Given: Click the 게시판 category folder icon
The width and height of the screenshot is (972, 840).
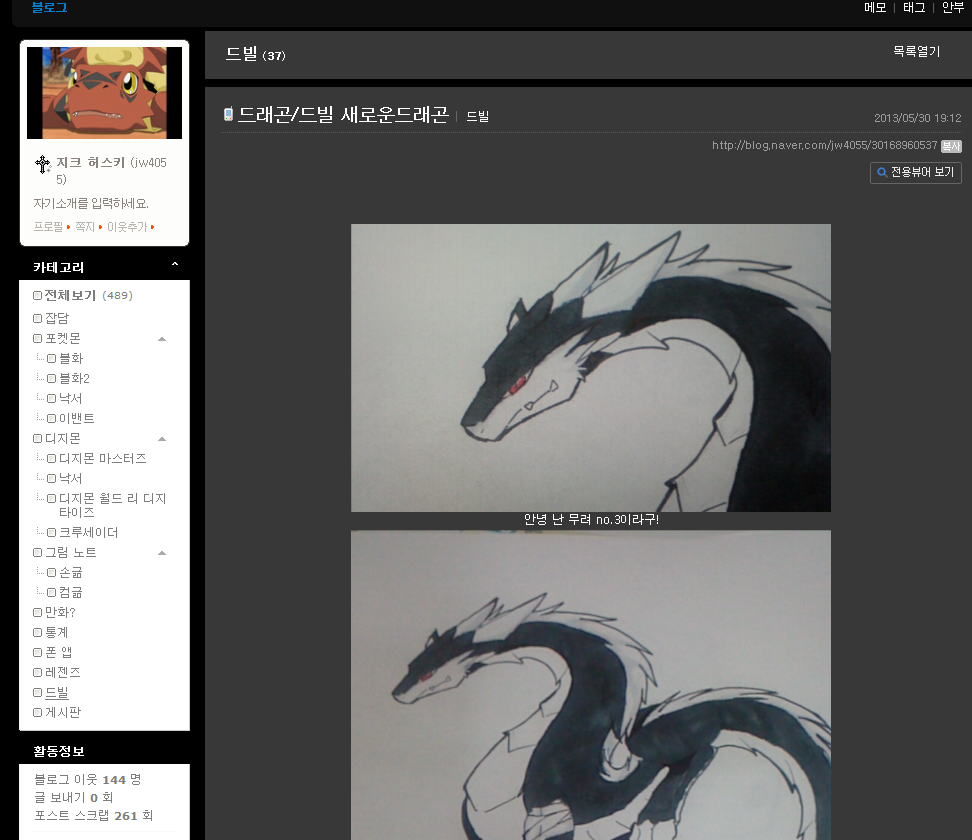Looking at the screenshot, I should (x=38, y=713).
